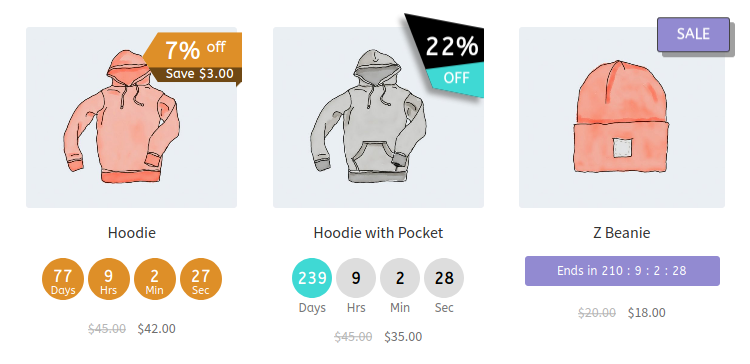Click the Z Beanie sale price $18.00
Screen dimensions: 750x364
[x=647, y=313]
